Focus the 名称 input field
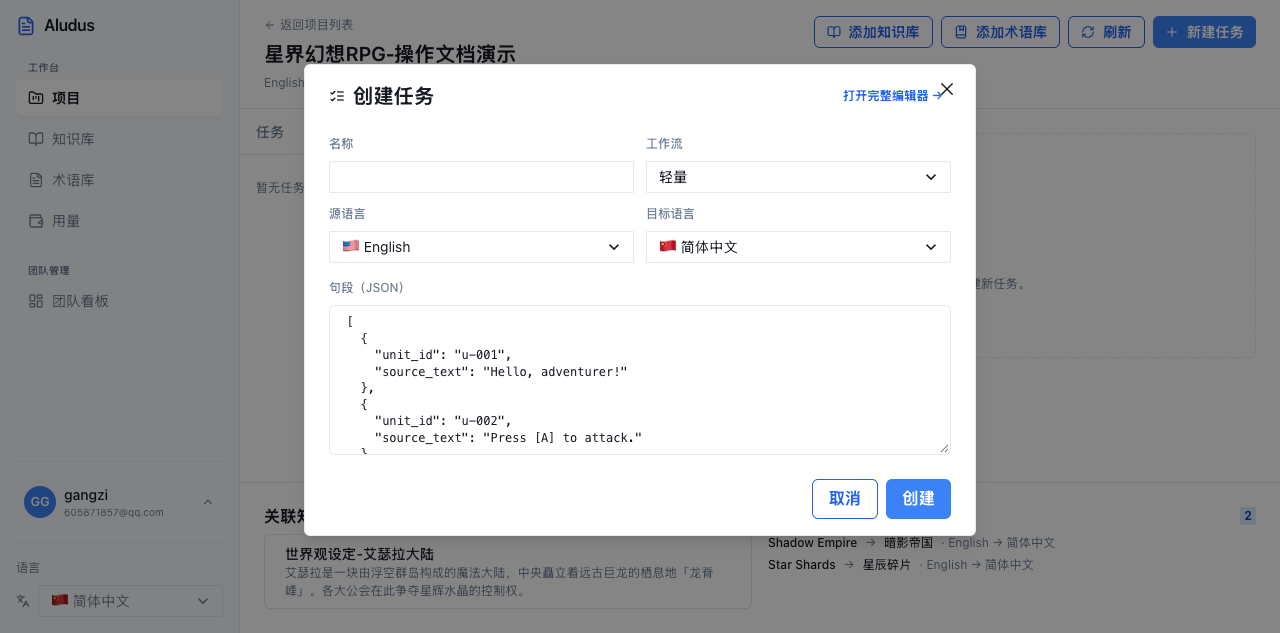 (481, 177)
